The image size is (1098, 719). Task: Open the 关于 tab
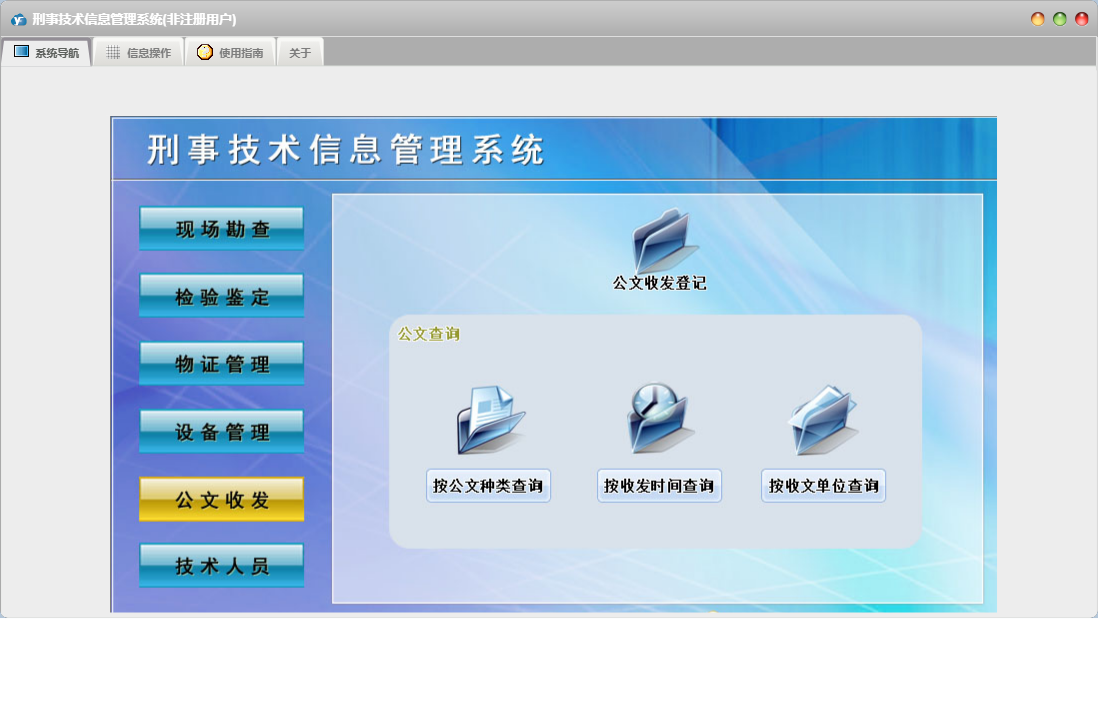(x=300, y=53)
